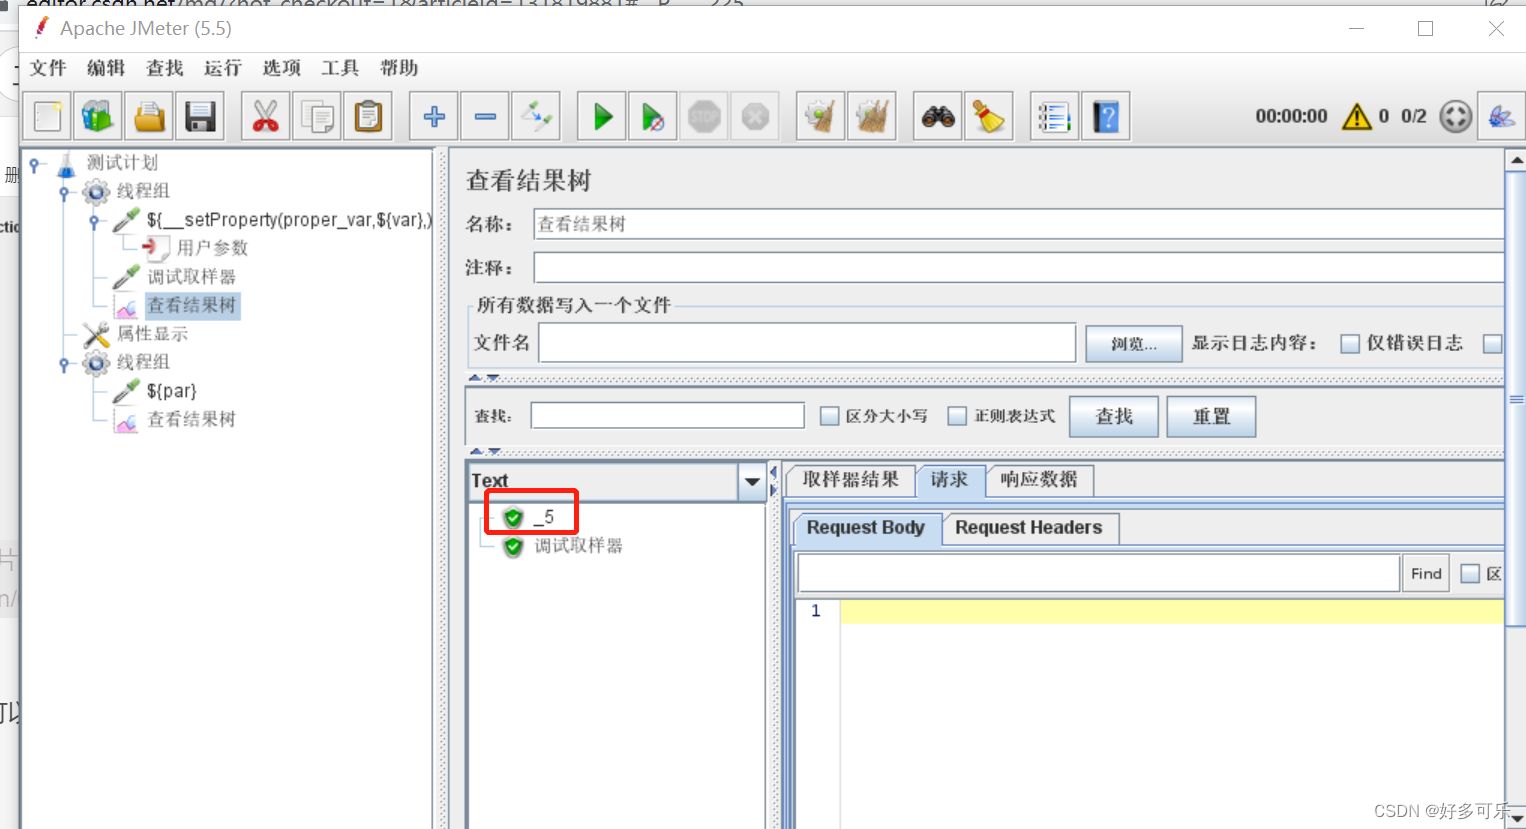This screenshot has width=1526, height=829.
Task: Click the Clear all double broom icon
Action: [872, 117]
